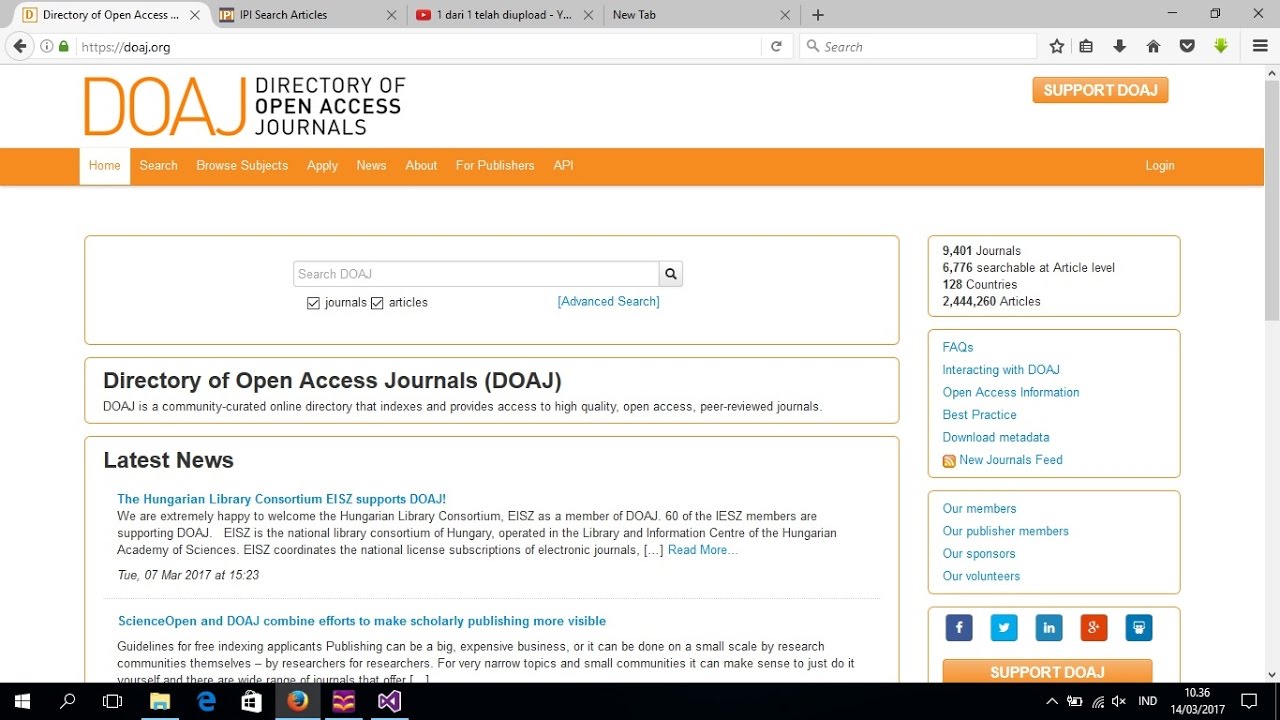The height and width of the screenshot is (720, 1280).
Task: Open DOAJ's LinkedIn icon
Action: tap(1049, 628)
